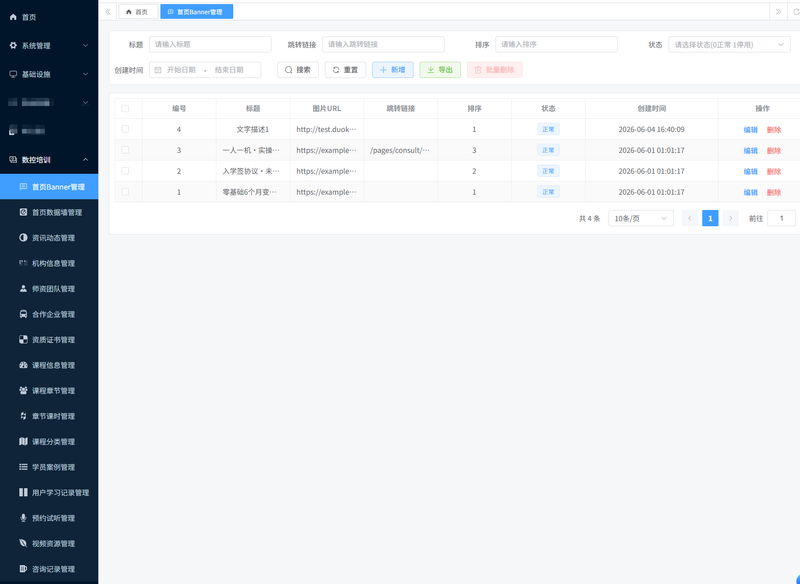Click the 预约试听管理 microphone icon
The width and height of the screenshot is (800, 584).
coord(23,518)
